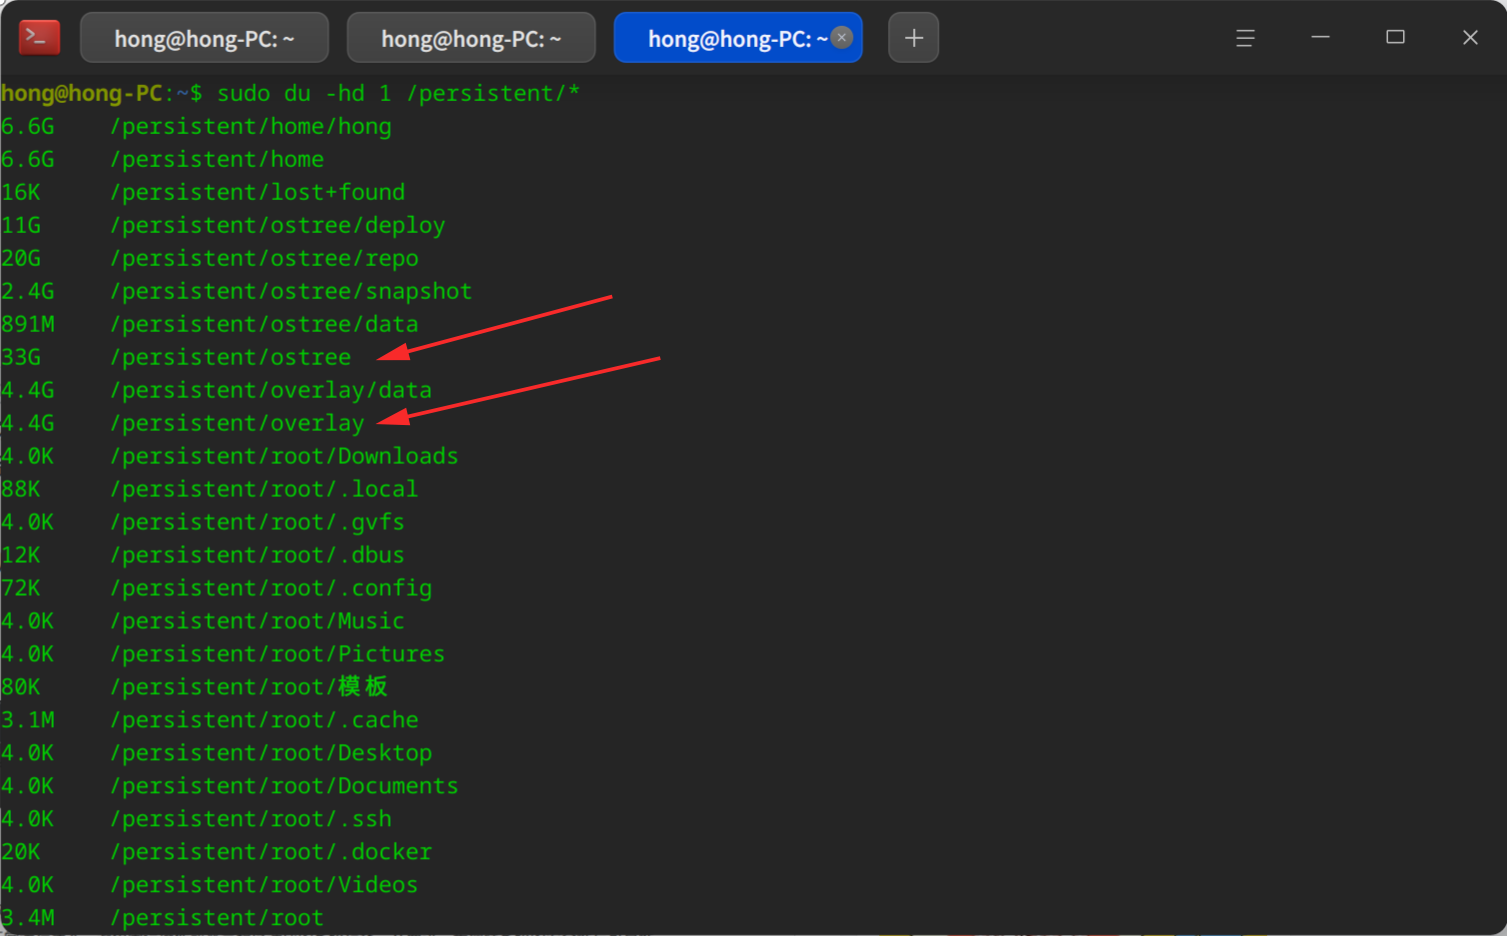Click the /persistent/ostree/data path
Screen dimensions: 1507x936
[x=264, y=324]
